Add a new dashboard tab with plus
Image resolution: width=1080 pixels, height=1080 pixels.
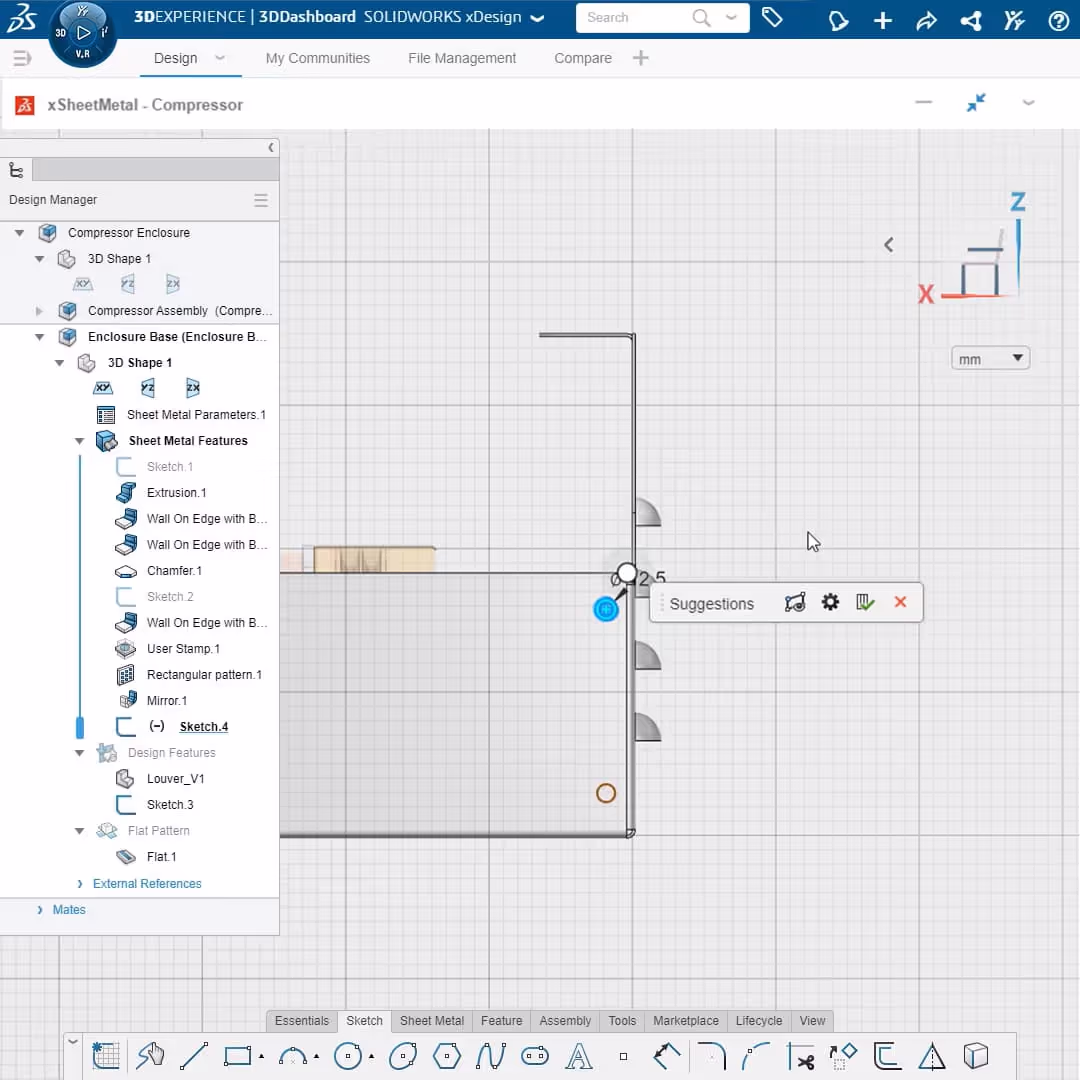tap(641, 58)
